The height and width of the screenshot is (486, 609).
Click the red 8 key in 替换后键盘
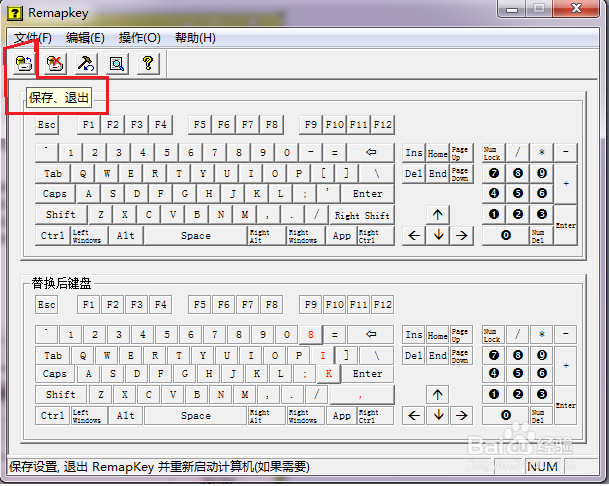311,334
